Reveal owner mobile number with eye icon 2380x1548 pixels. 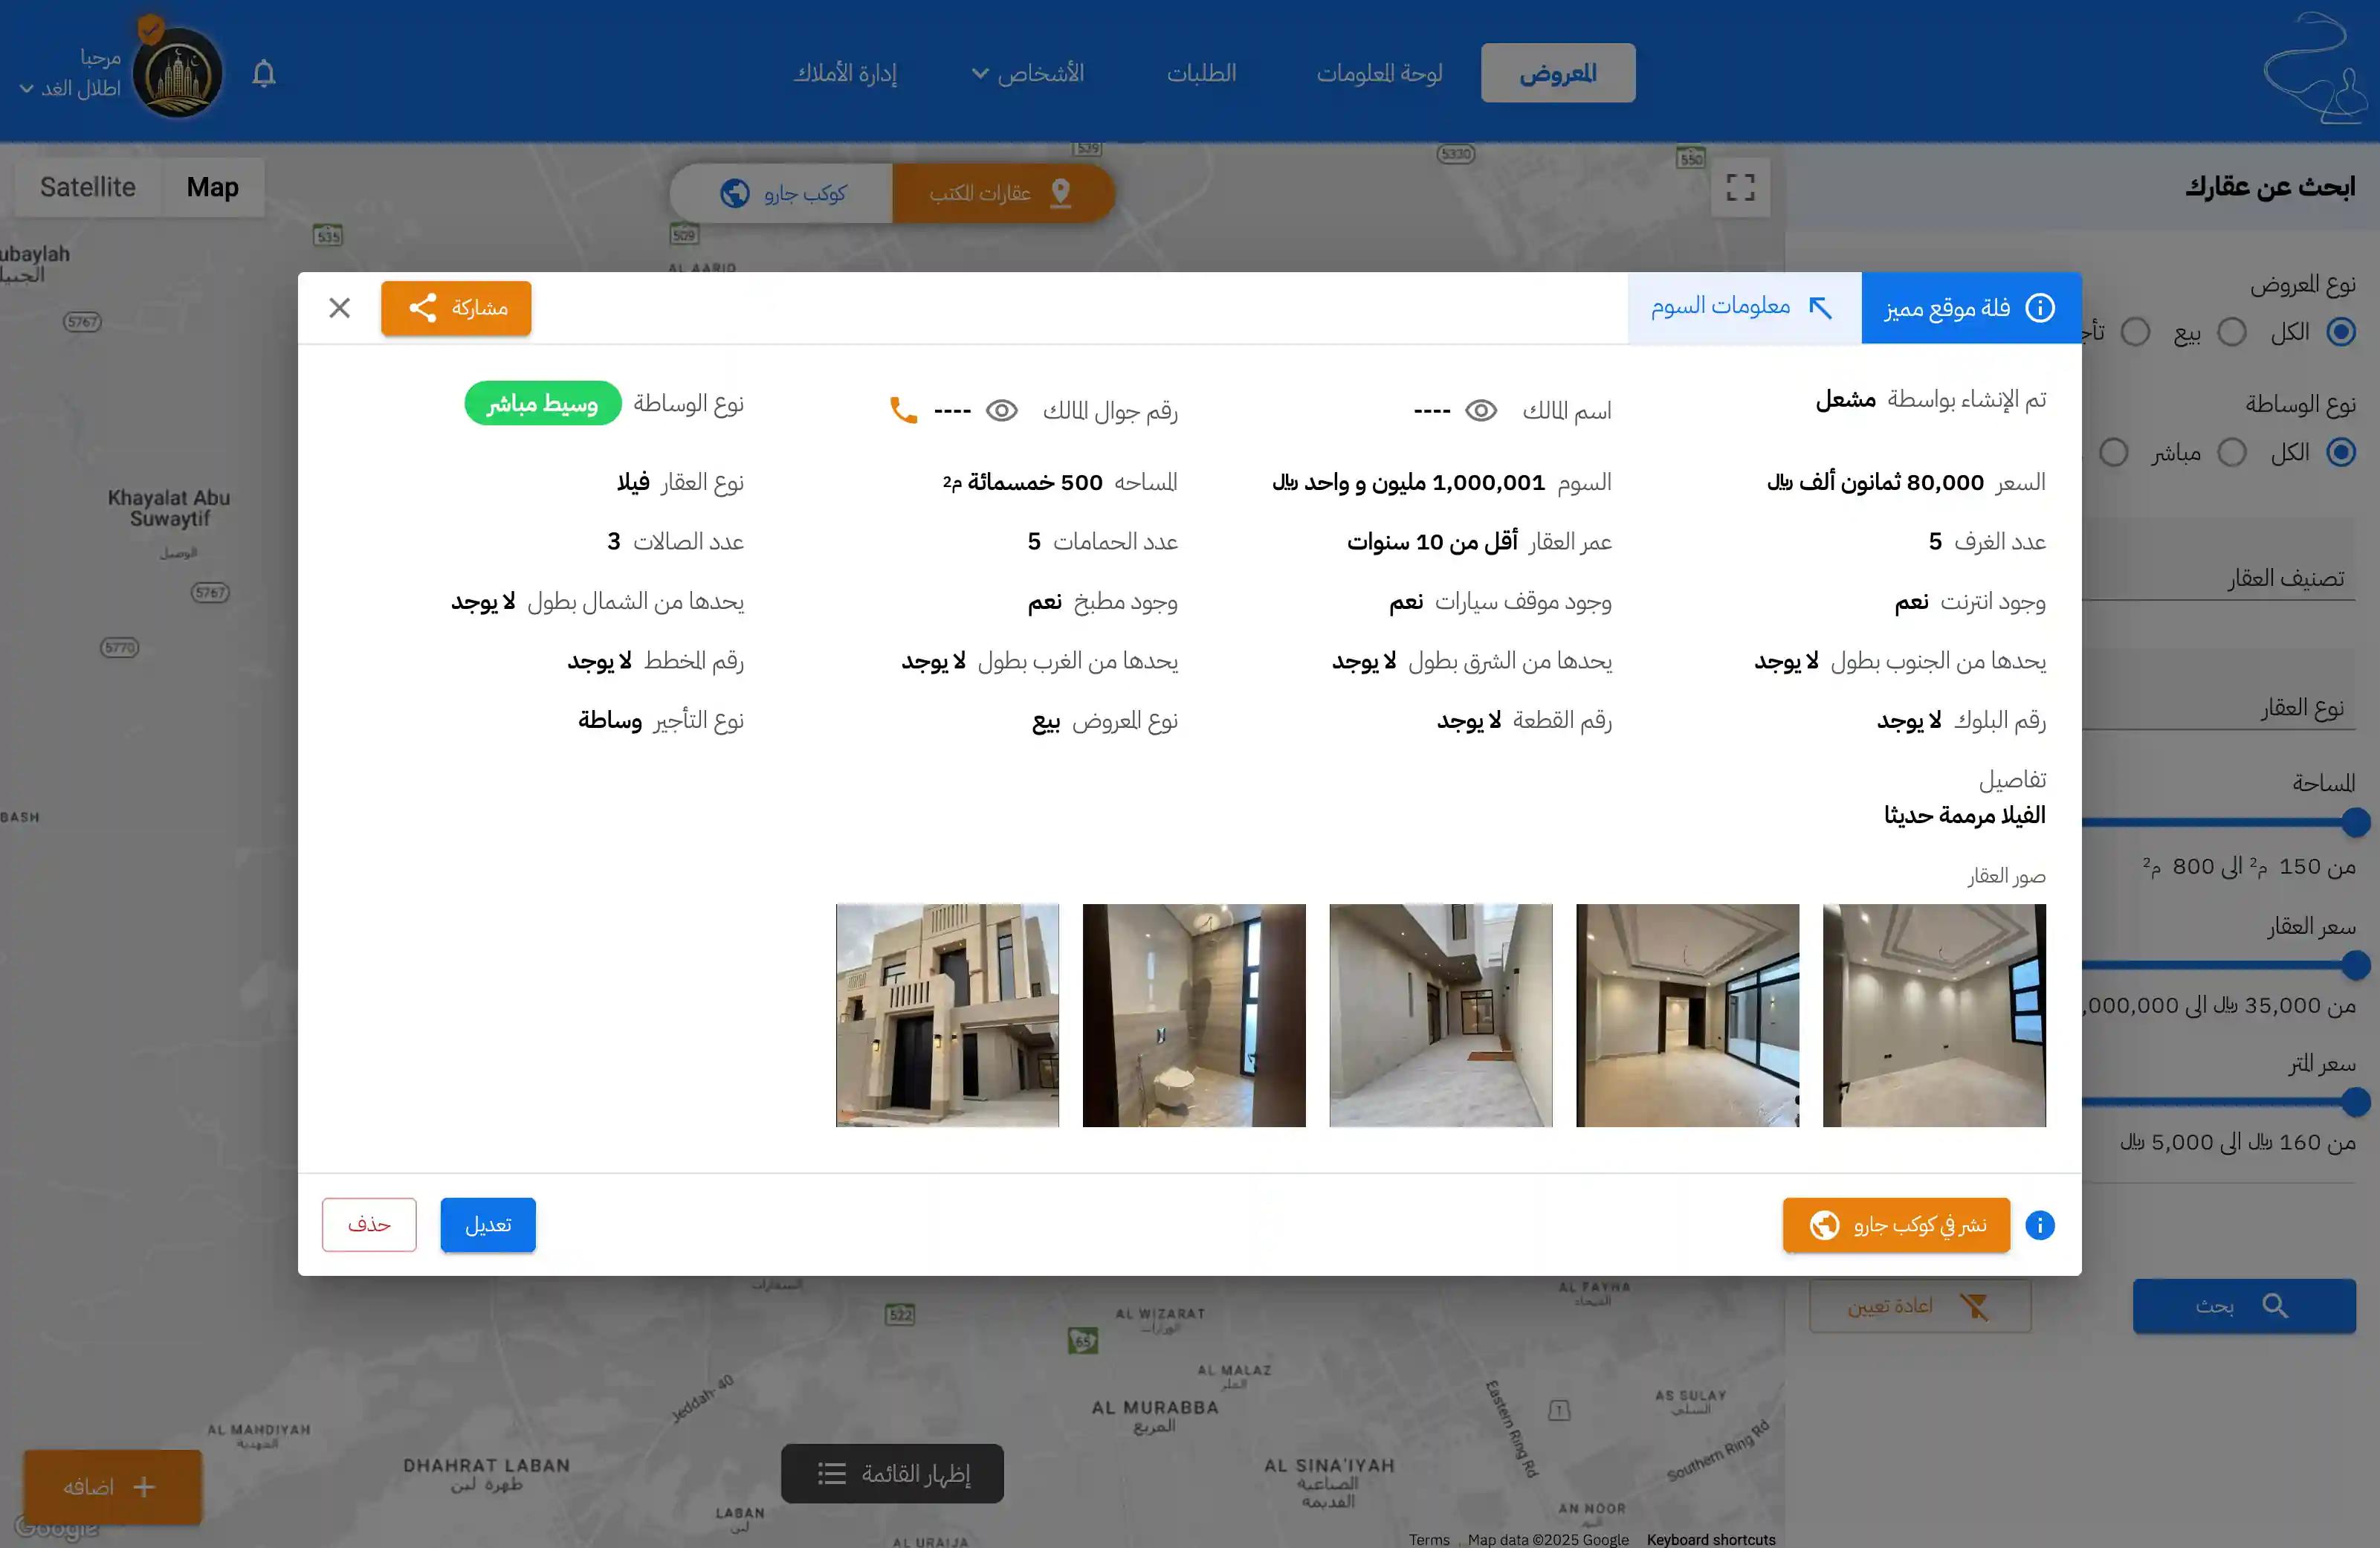click(x=1001, y=411)
